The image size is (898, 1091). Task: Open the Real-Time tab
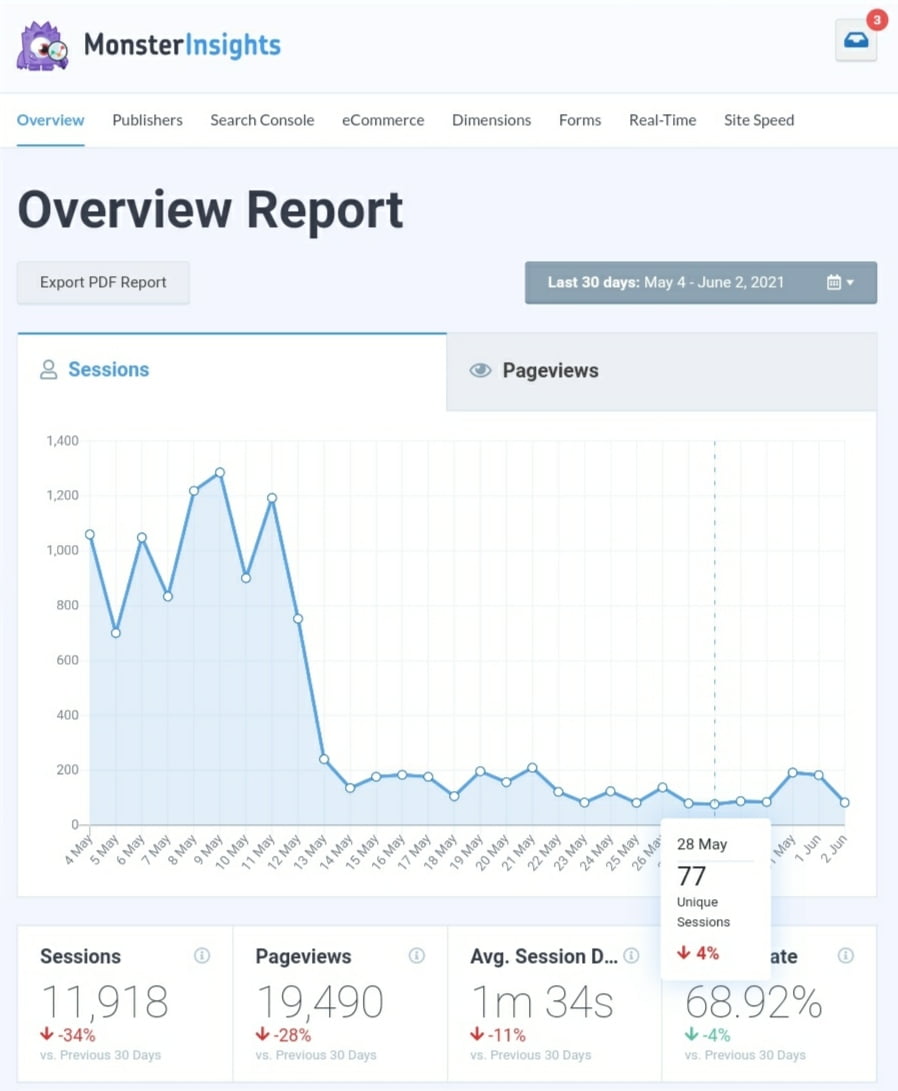coord(662,120)
